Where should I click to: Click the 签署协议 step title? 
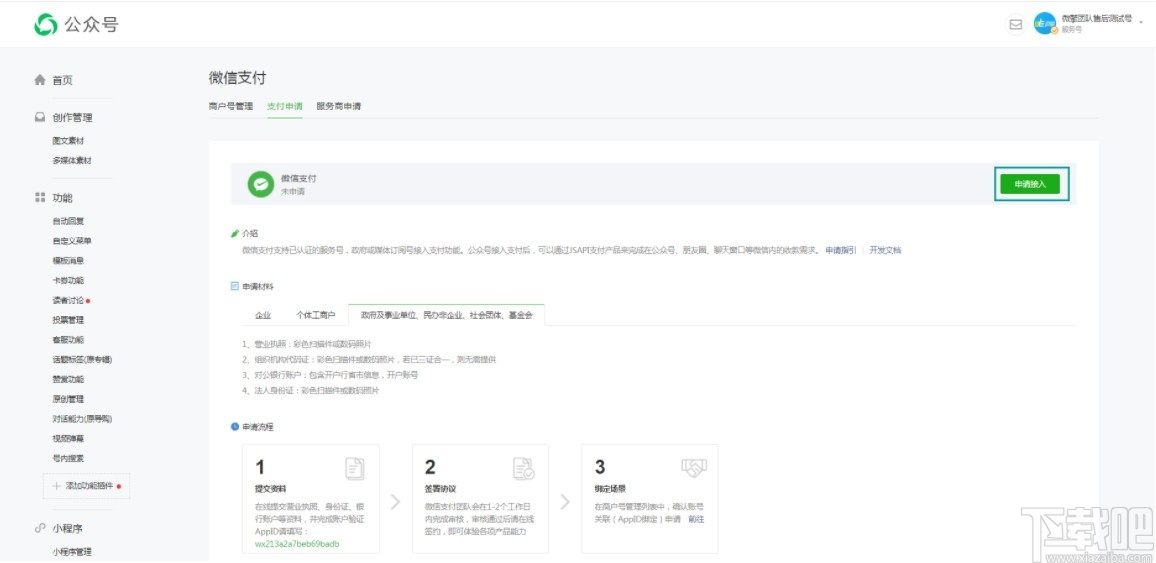pos(441,489)
